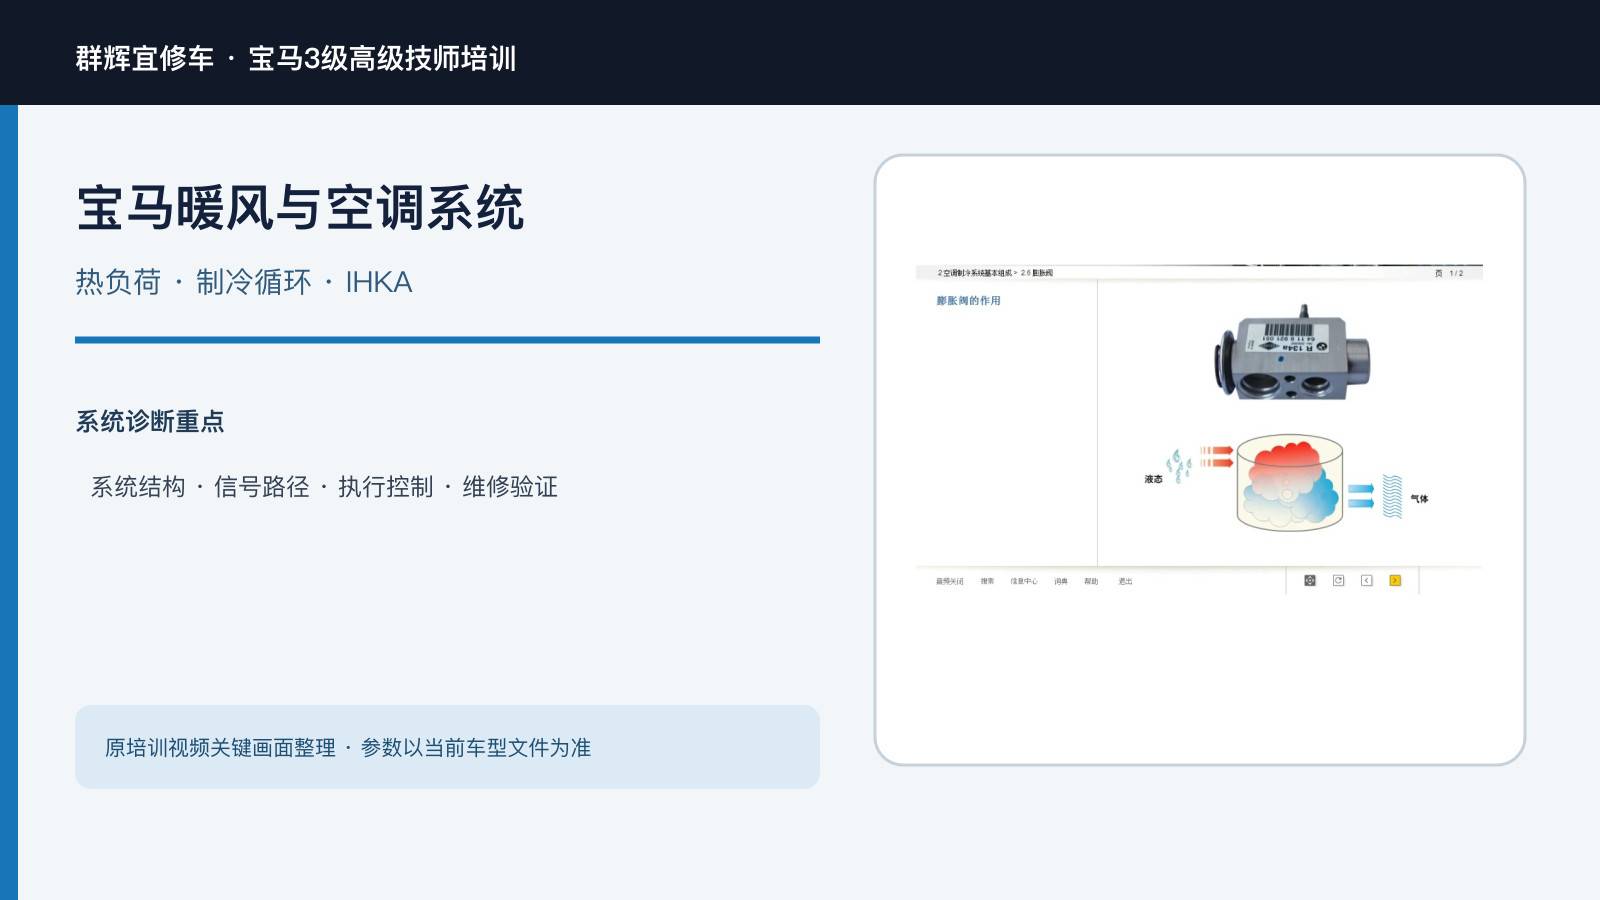Image resolution: width=1600 pixels, height=900 pixels.
Task: Open 搜索 in the viewer bottom menu
Action: pyautogui.click(x=987, y=581)
